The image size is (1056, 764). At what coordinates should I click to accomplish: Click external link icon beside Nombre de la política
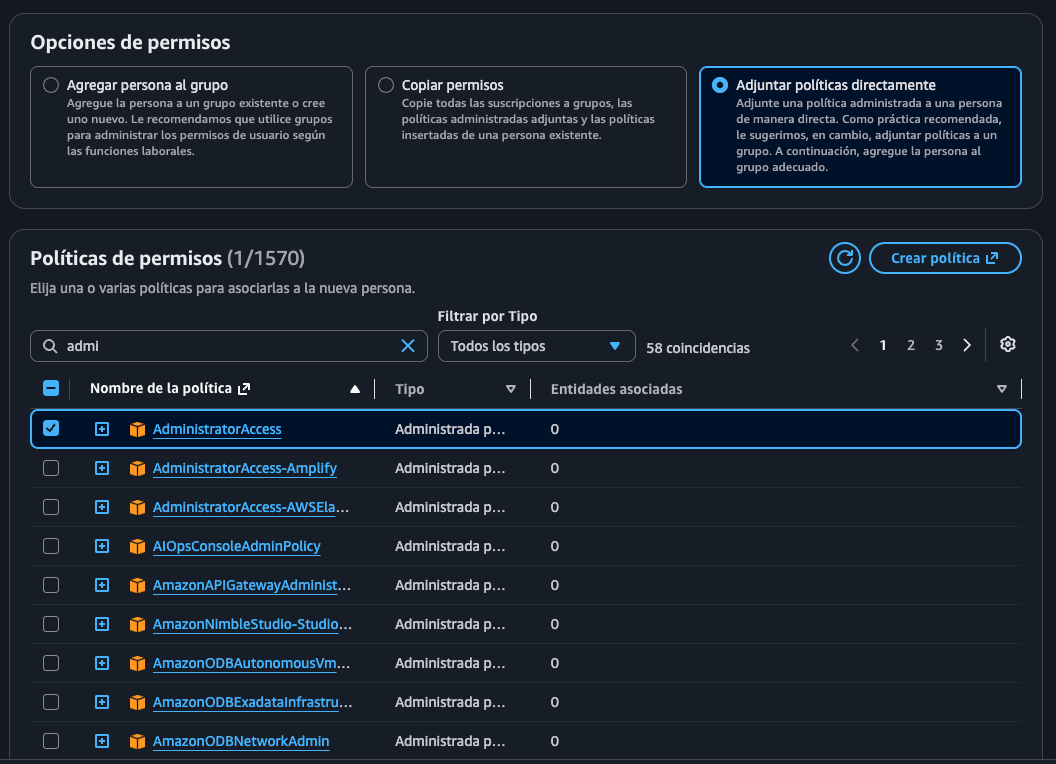244,389
